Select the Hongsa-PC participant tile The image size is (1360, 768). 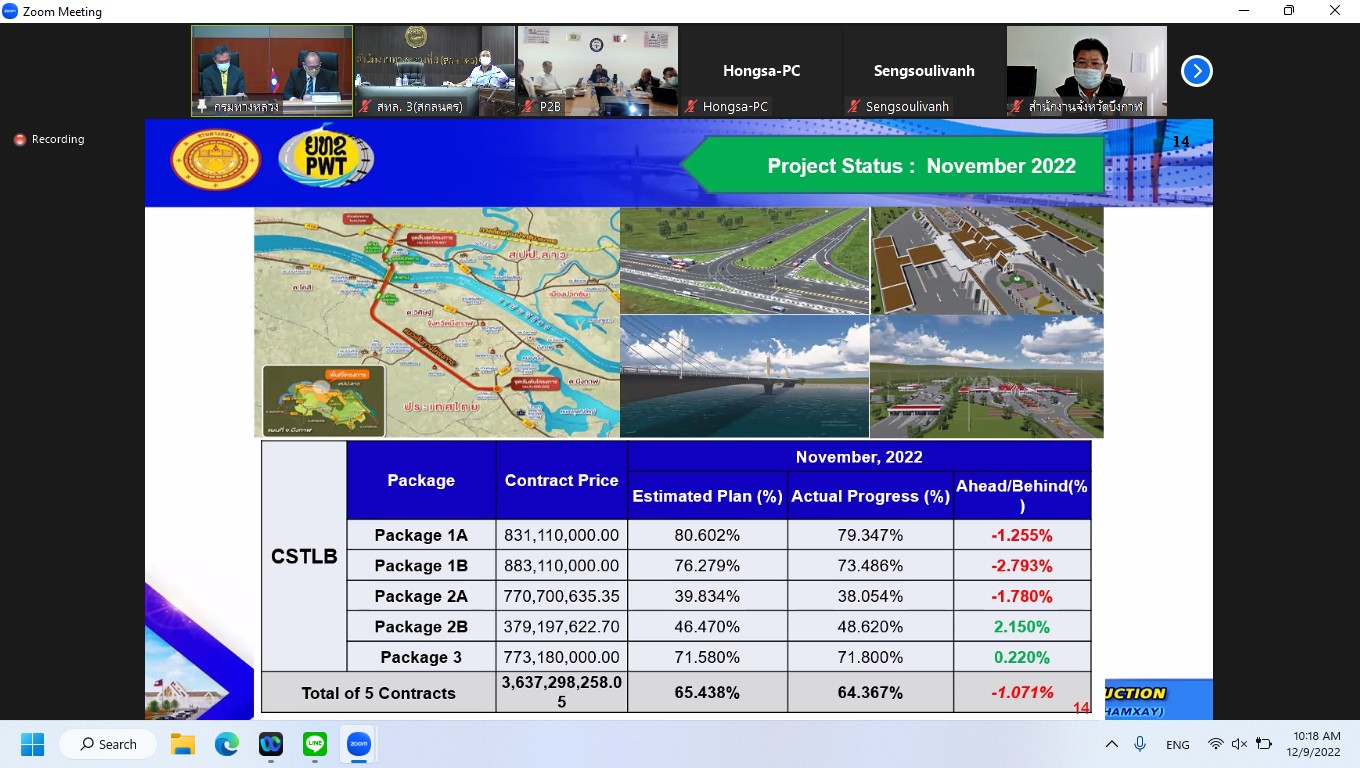[x=761, y=71]
